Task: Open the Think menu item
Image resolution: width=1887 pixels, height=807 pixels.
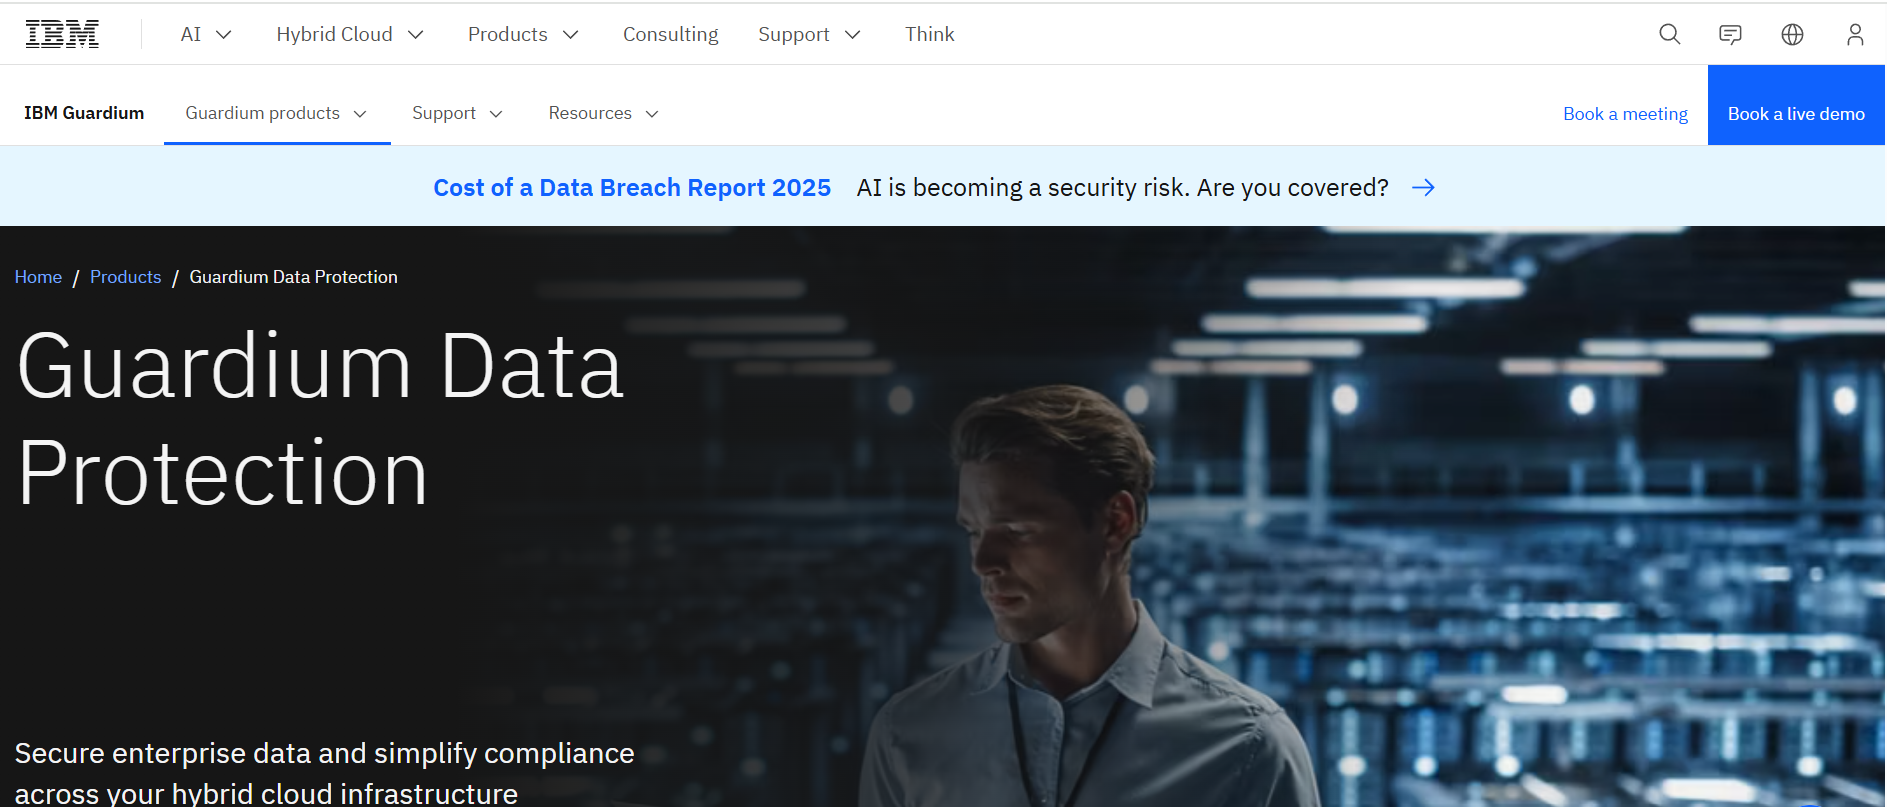Action: coord(930,34)
